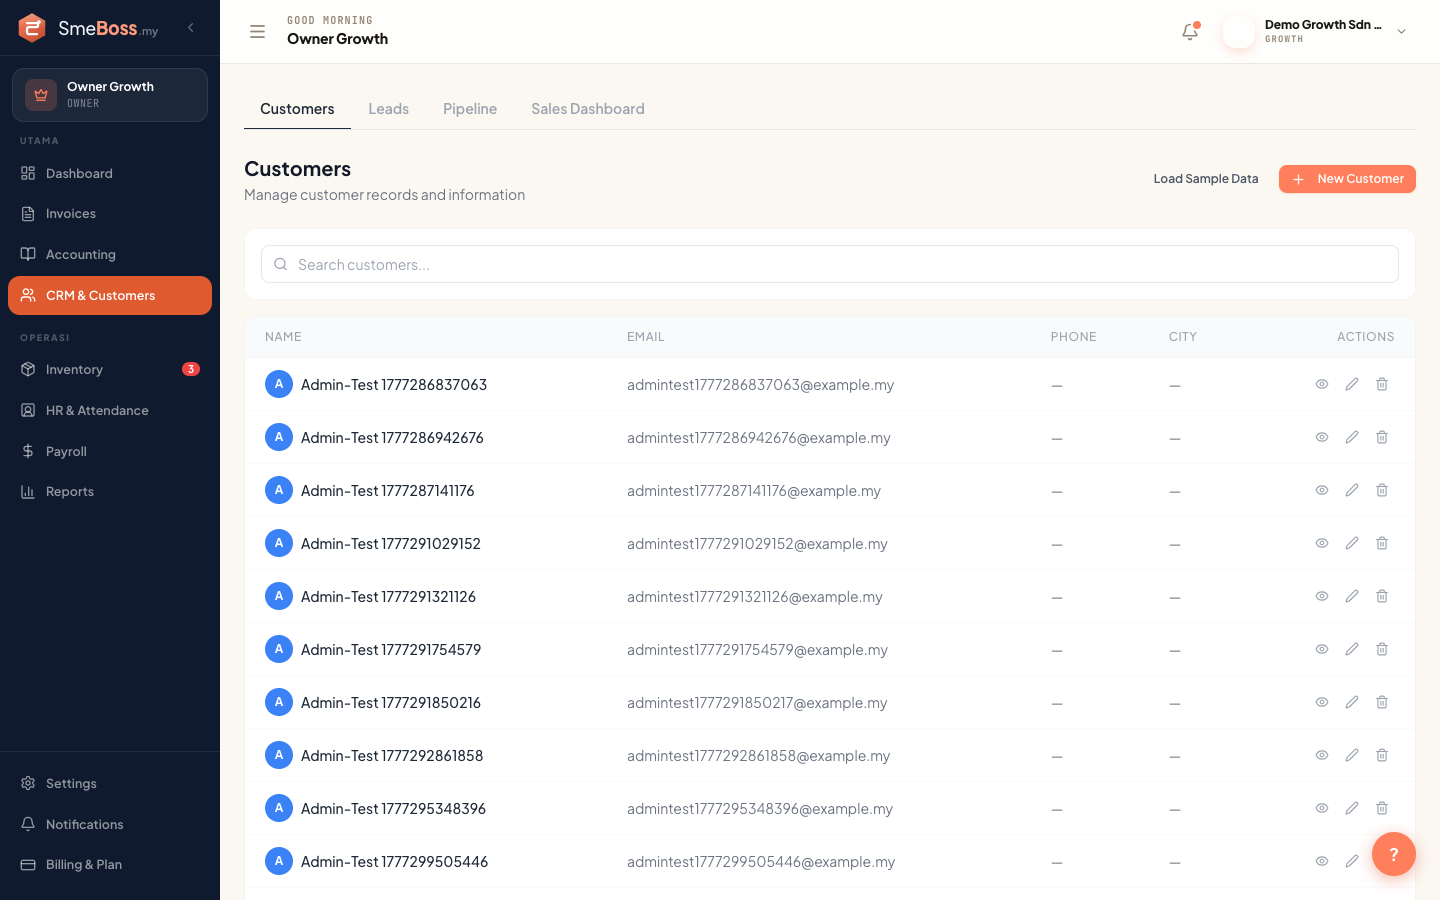
Task: Delete customer Admin-Test 1777291029152
Action: [x=1382, y=543]
